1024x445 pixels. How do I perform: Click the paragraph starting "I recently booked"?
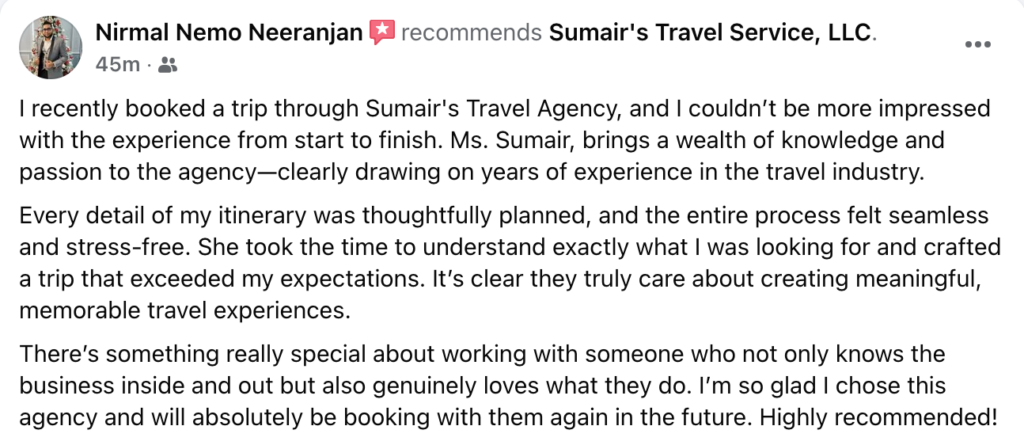(505, 140)
